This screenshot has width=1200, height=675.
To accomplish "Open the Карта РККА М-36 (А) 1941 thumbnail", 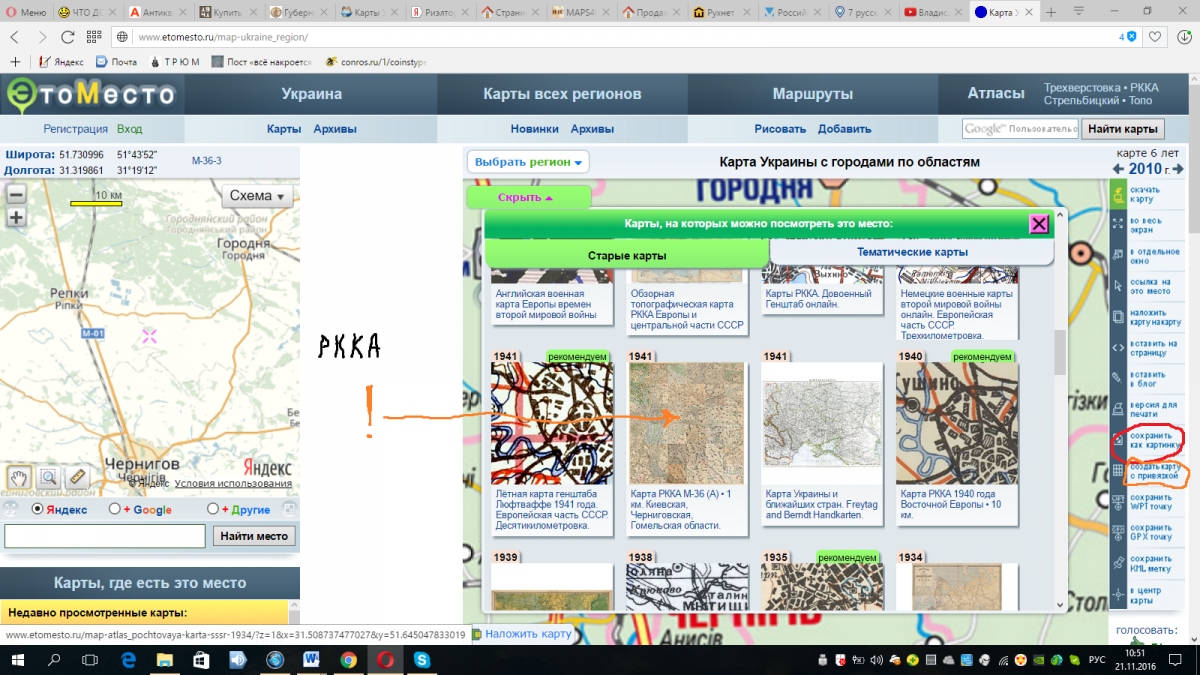I will click(686, 424).
